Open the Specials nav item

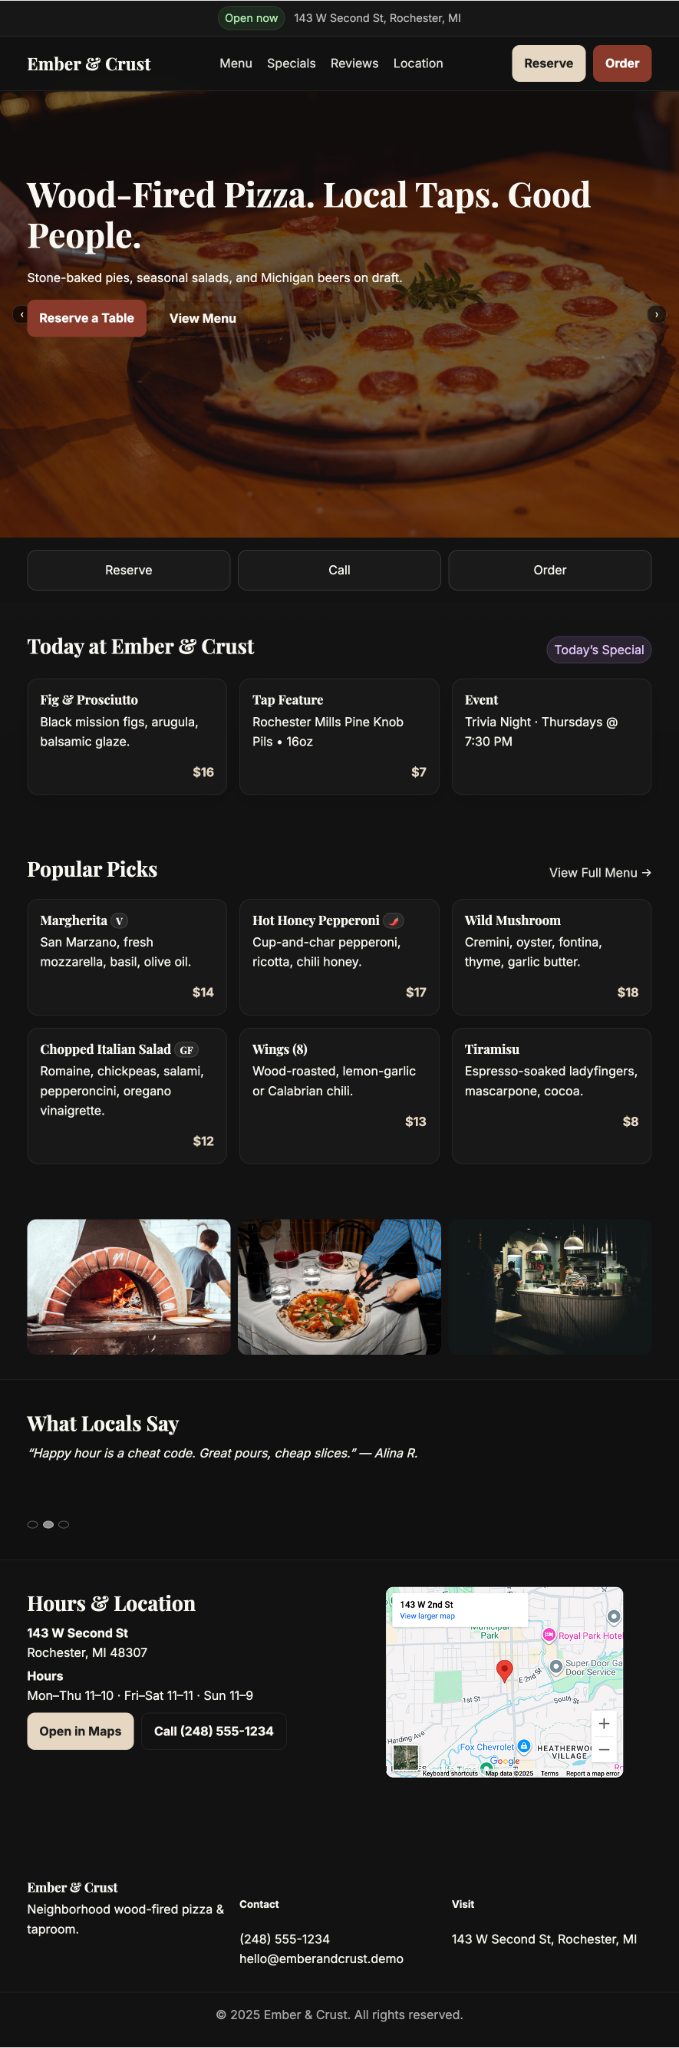[x=291, y=64]
